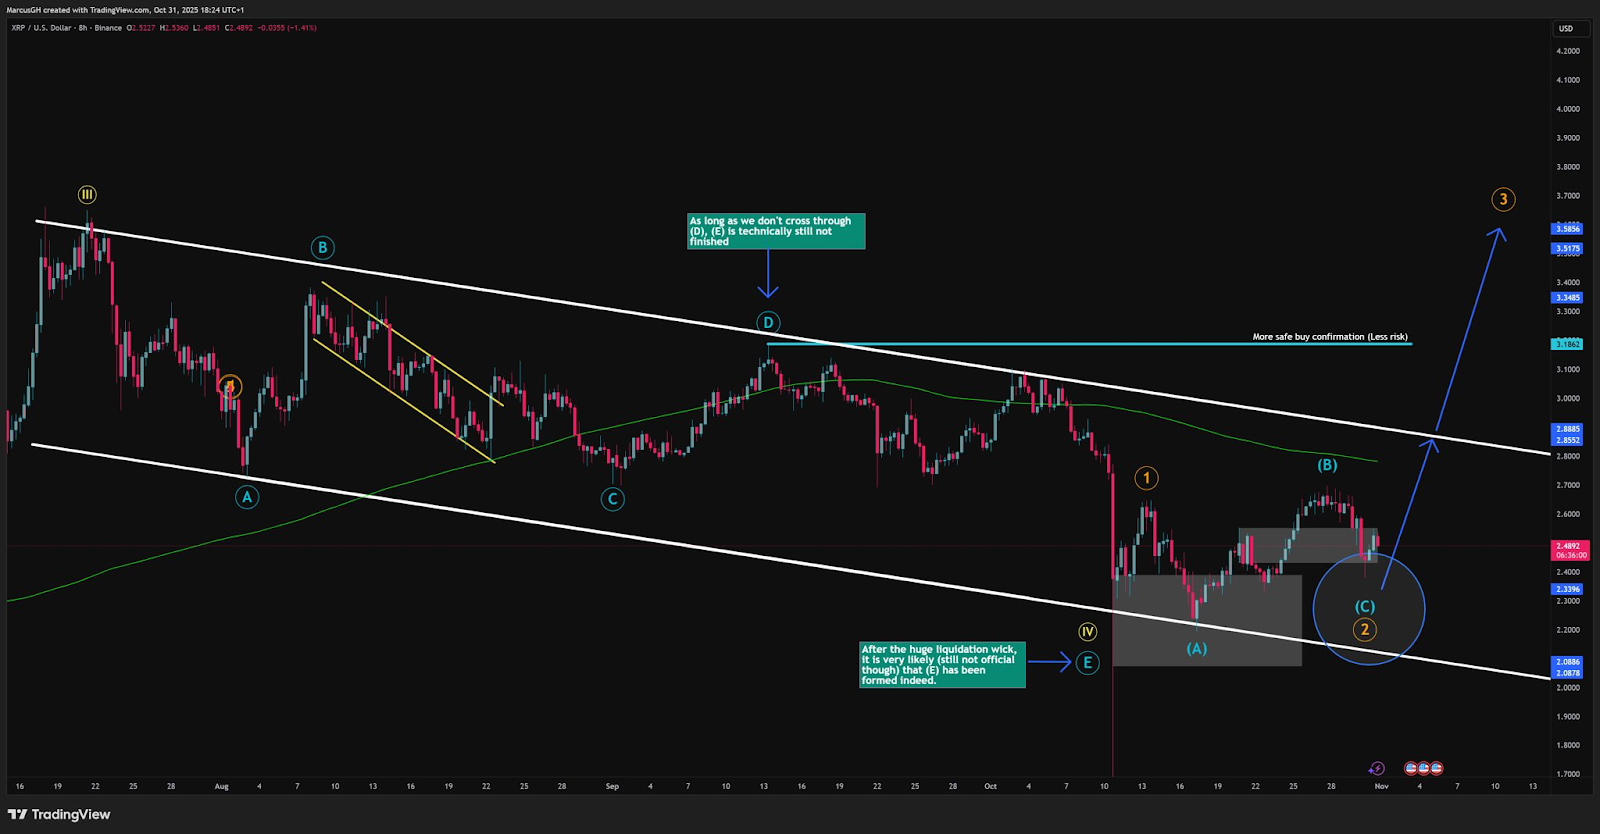Select the yellow circled IV wave marker
The height and width of the screenshot is (834, 1600).
pyautogui.click(x=1088, y=632)
